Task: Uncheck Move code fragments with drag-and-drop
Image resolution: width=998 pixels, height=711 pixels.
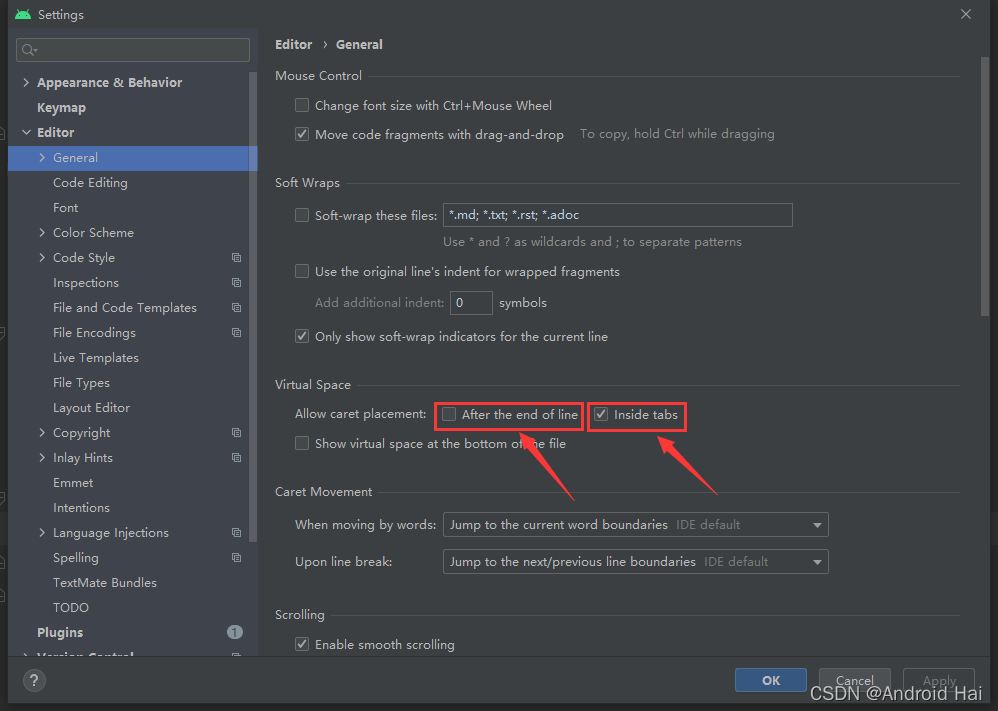Action: pyautogui.click(x=302, y=134)
